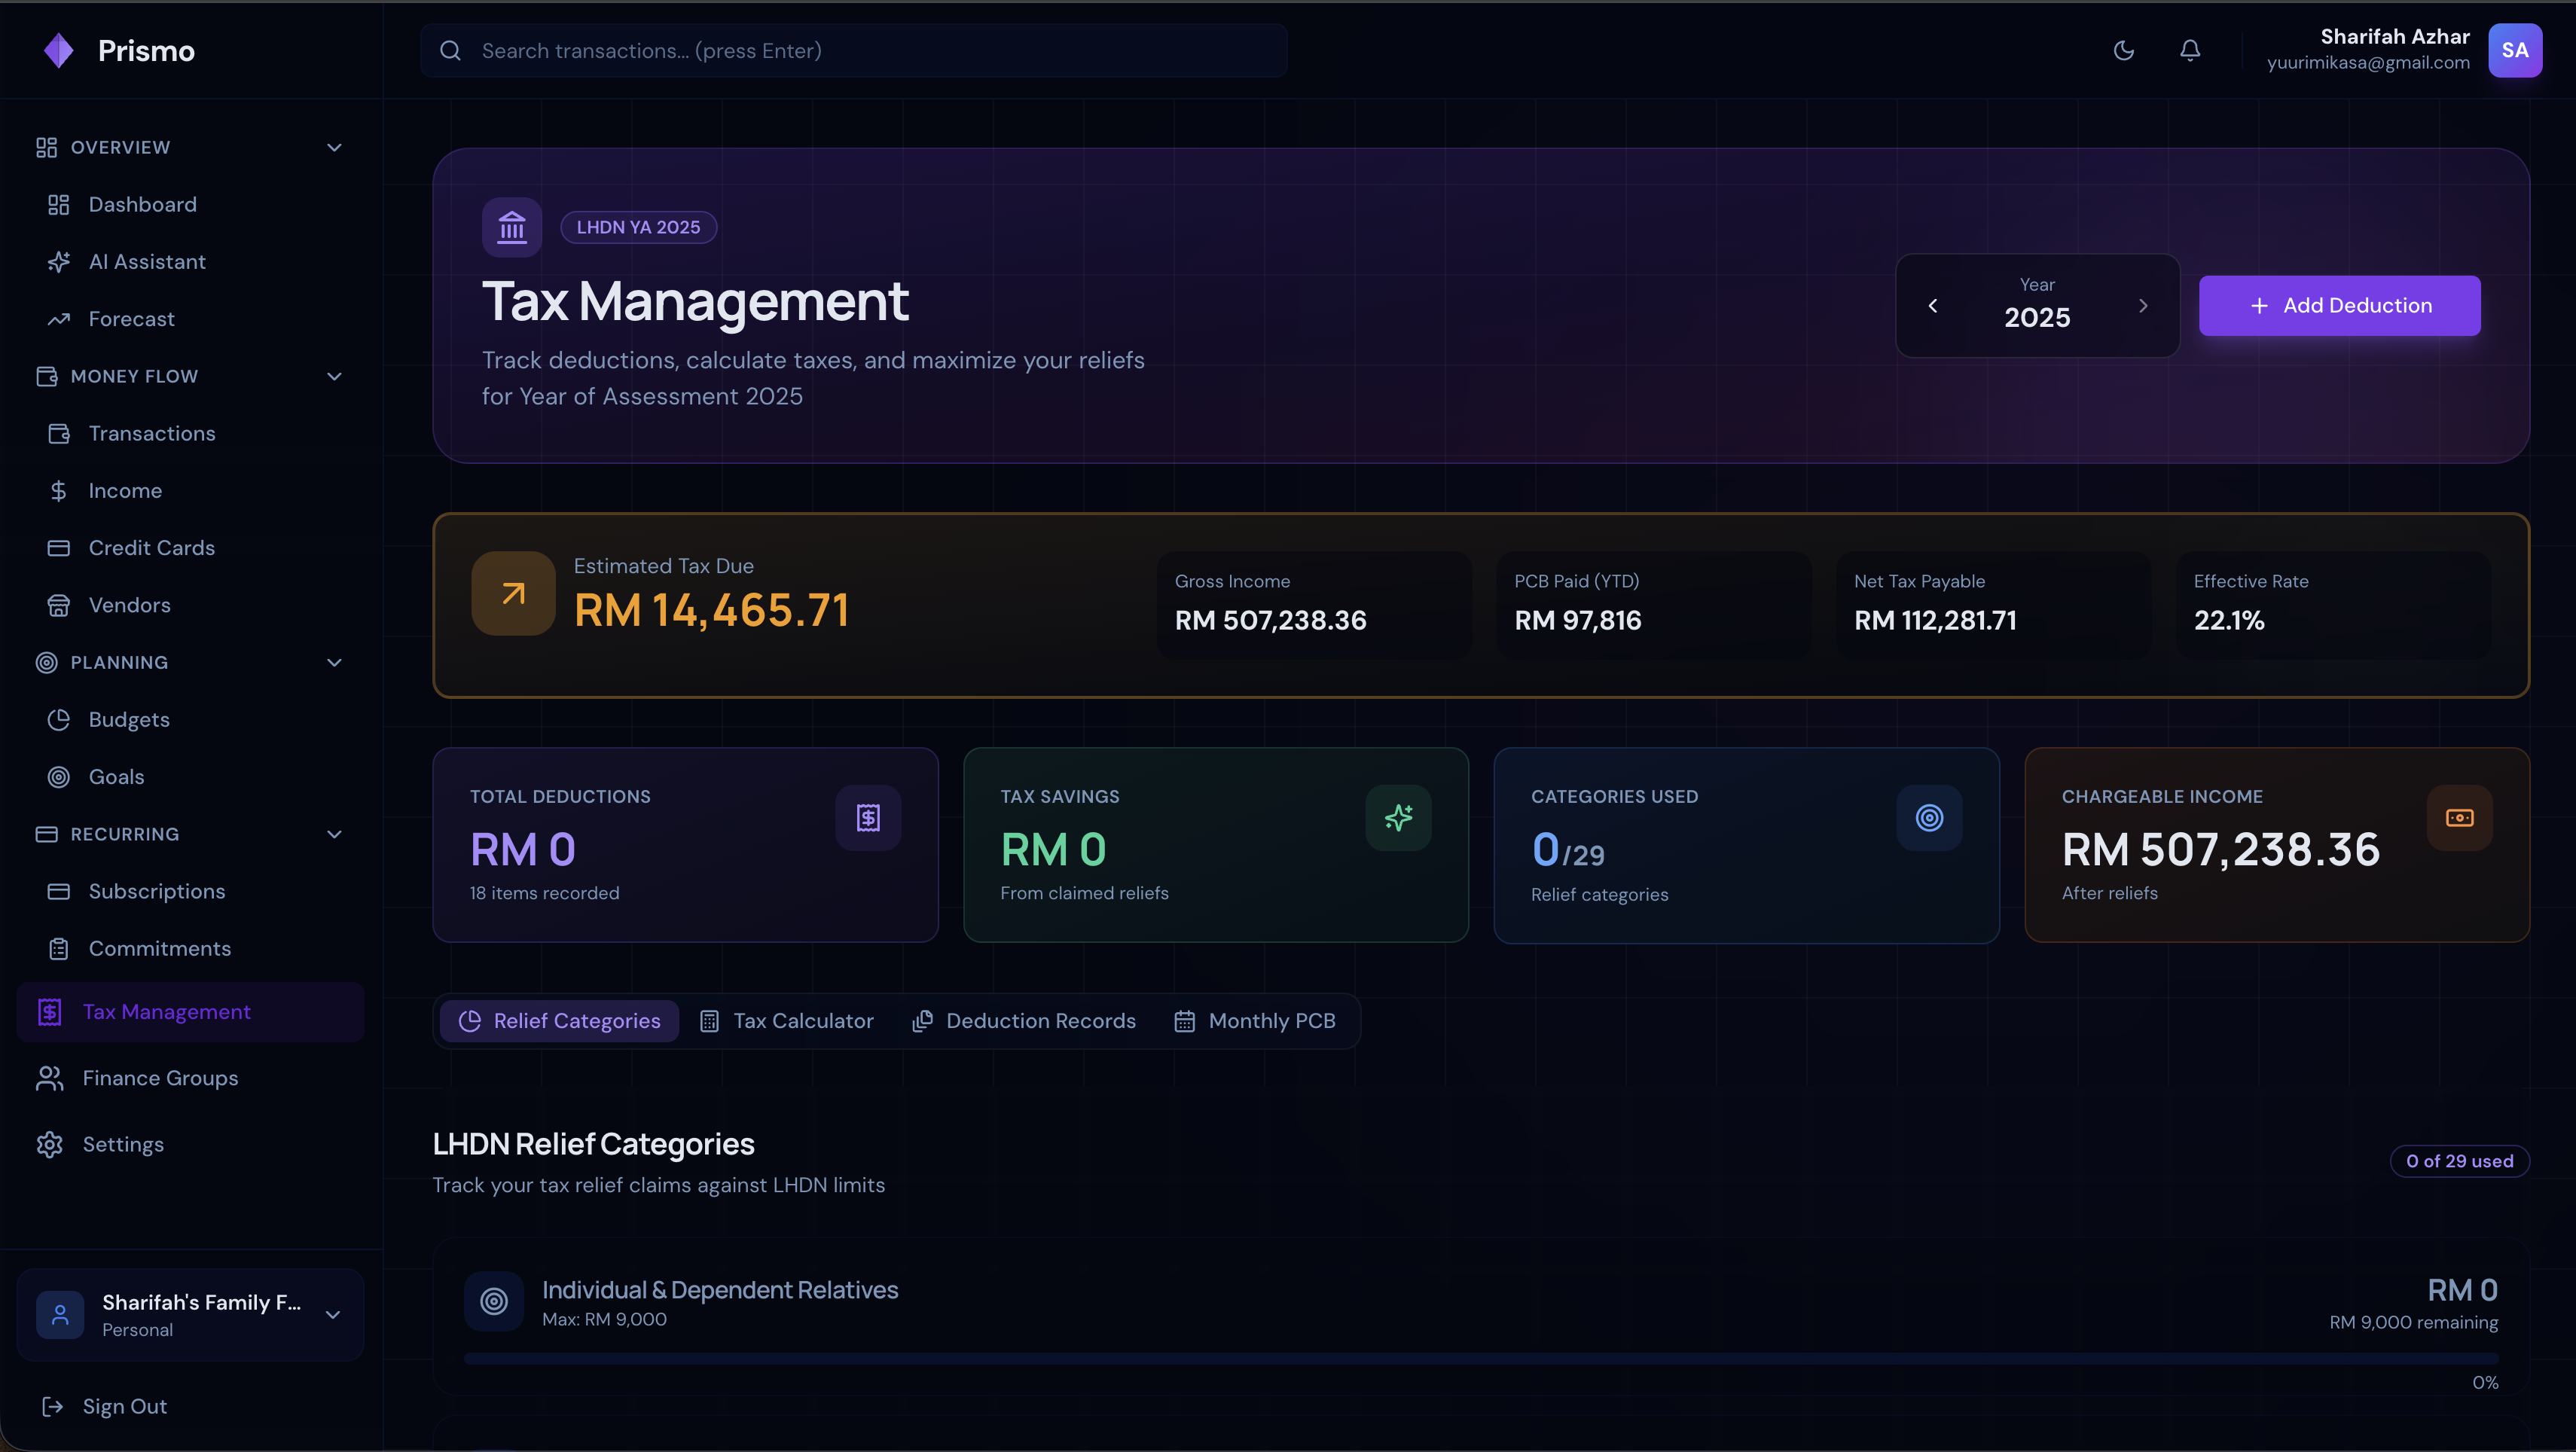Click the Sign Out icon
The width and height of the screenshot is (2576, 1452).
pos(53,1406)
